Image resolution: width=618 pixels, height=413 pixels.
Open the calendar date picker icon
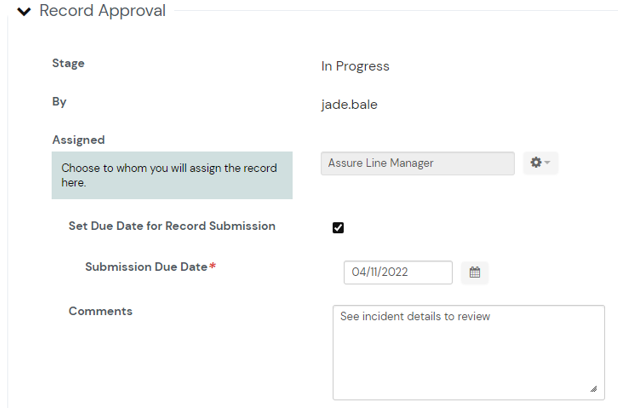click(x=475, y=272)
